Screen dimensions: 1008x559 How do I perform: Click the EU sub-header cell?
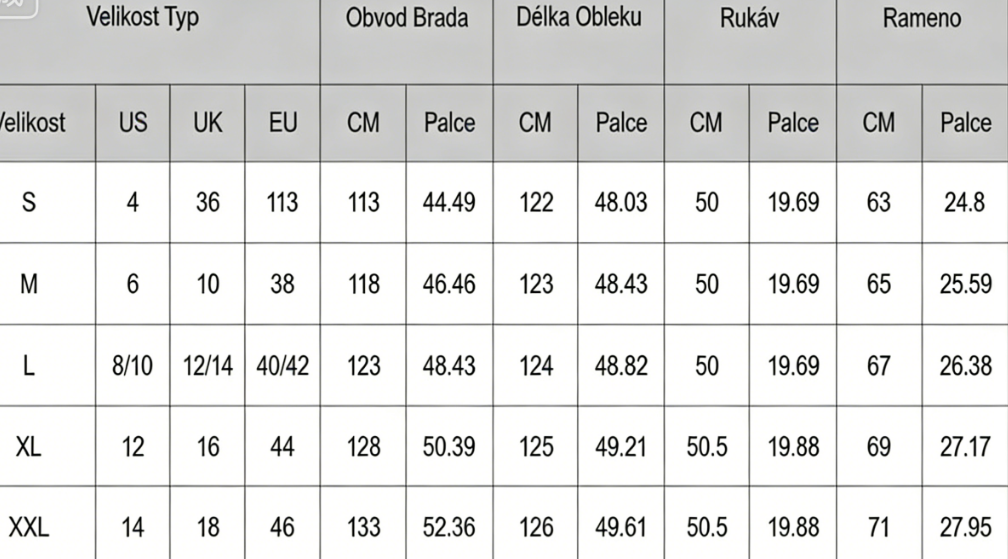point(283,122)
